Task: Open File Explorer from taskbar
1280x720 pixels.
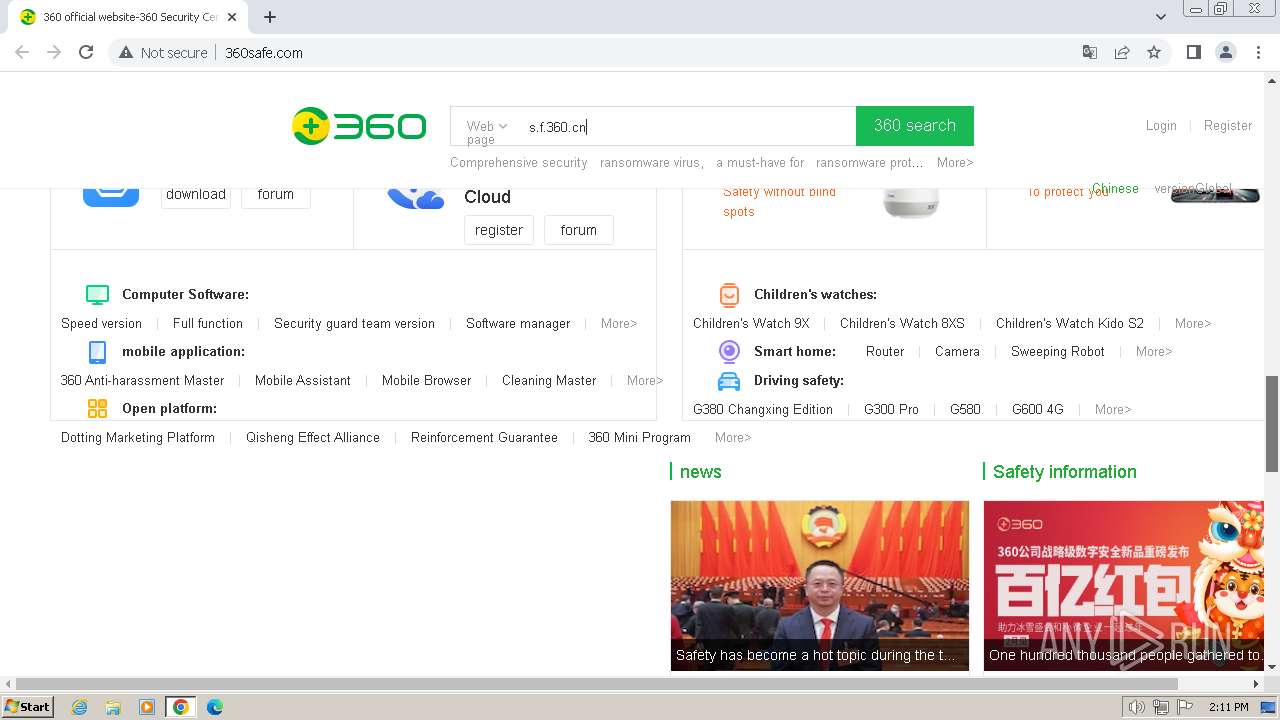Action: 113,707
